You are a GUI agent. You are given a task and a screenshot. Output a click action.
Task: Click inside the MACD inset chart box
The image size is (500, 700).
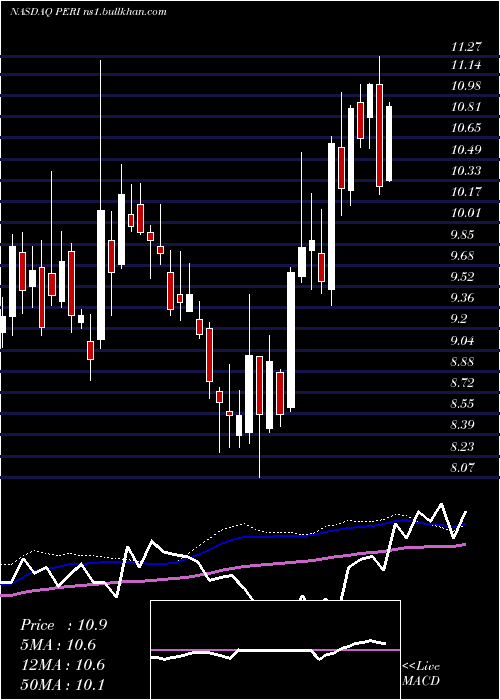[x=275, y=650]
